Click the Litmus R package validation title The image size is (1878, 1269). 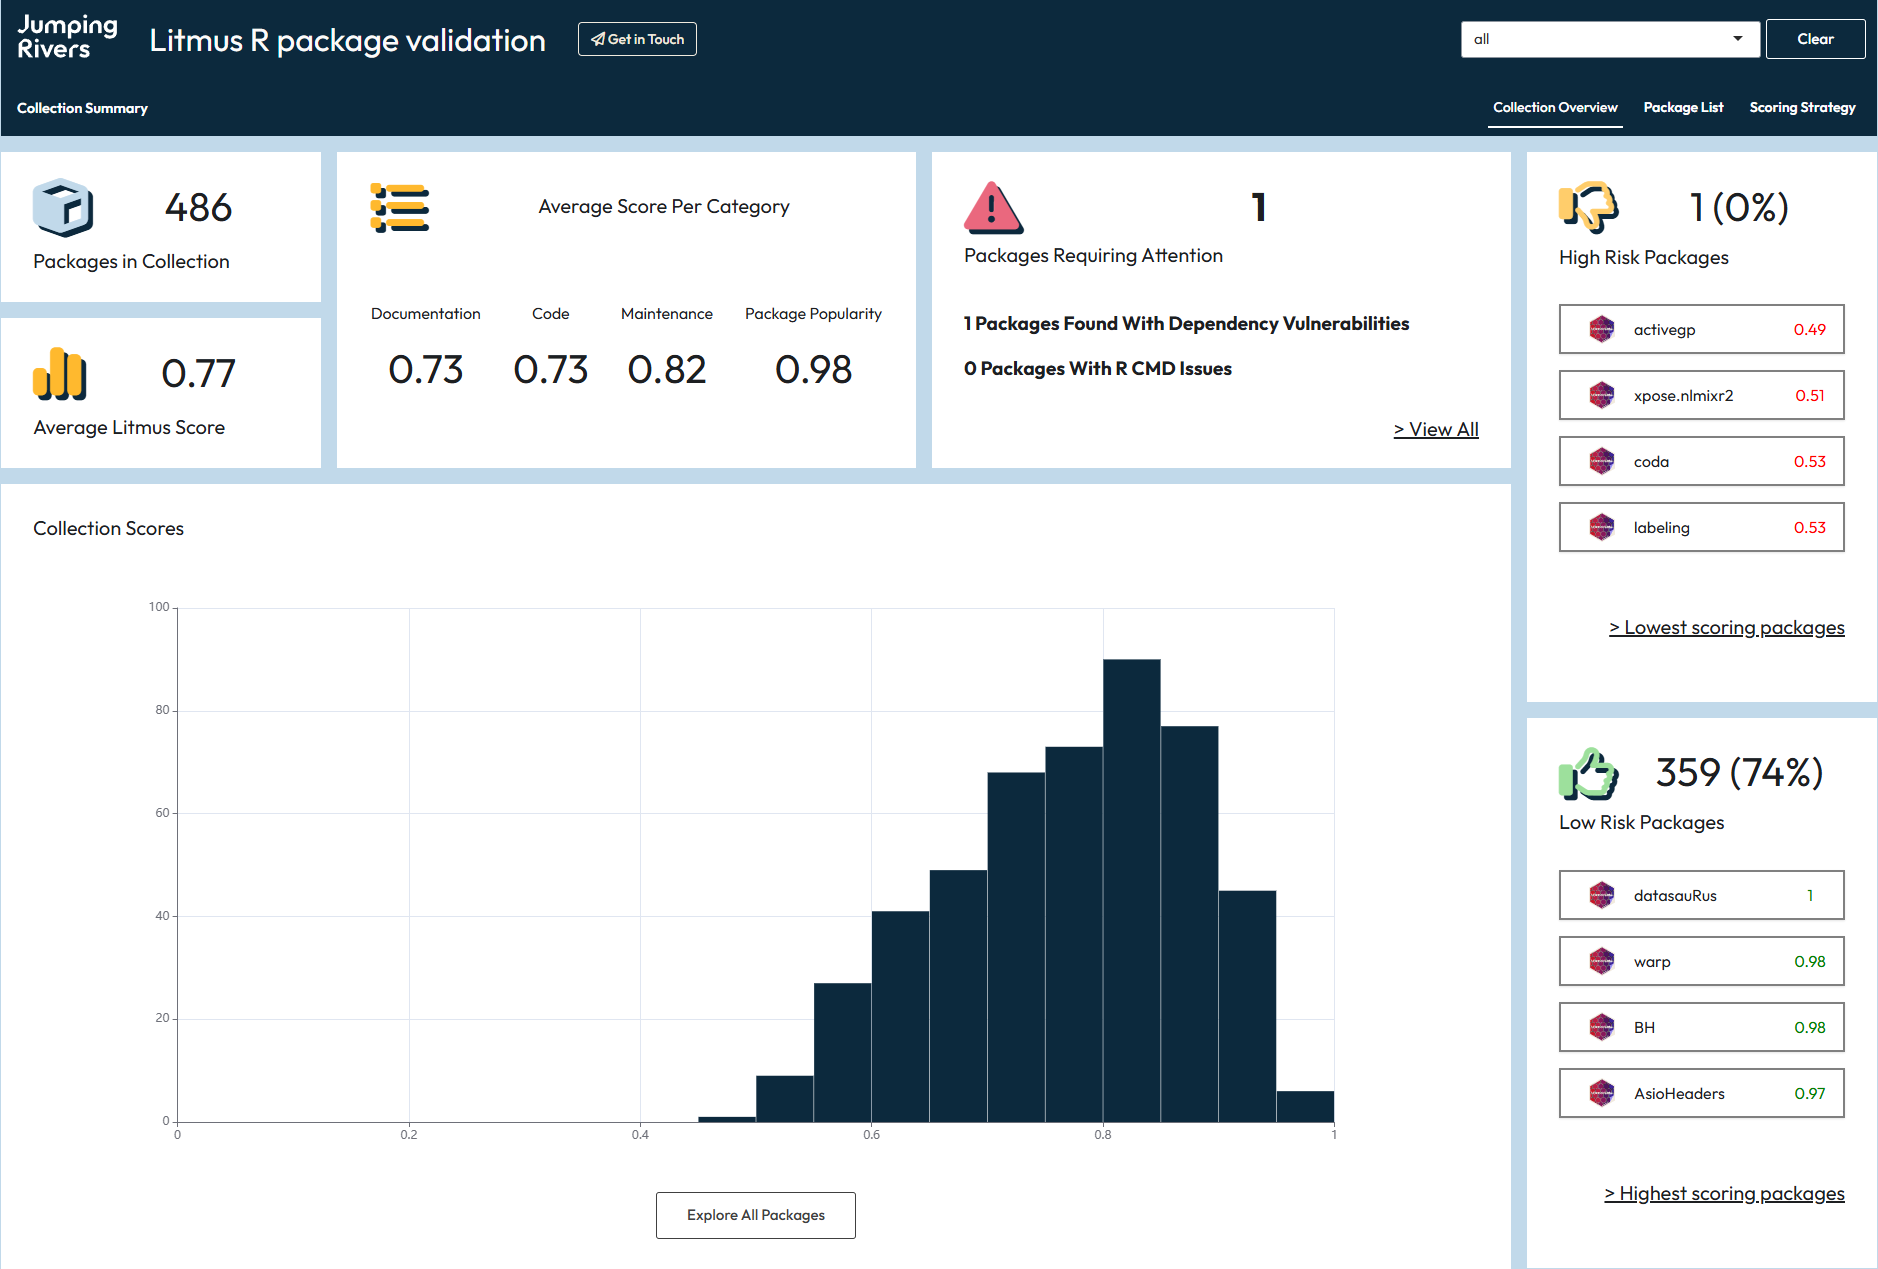pyautogui.click(x=347, y=40)
